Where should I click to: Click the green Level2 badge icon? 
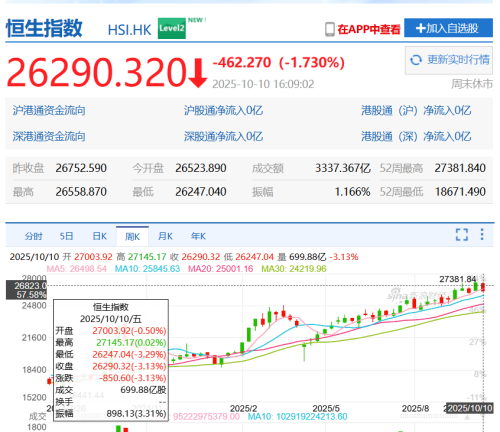tap(172, 28)
